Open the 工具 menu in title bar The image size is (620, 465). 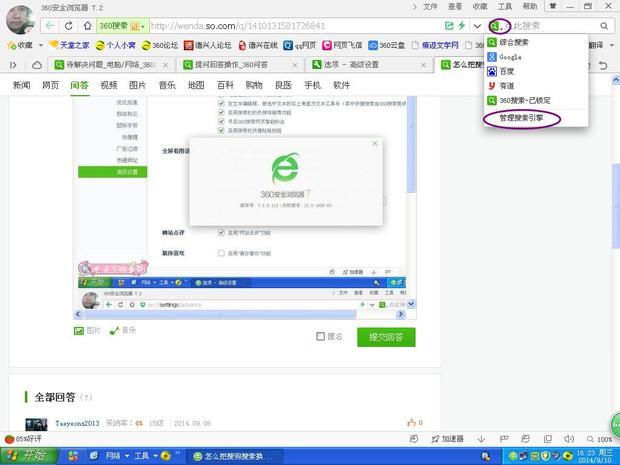point(505,6)
